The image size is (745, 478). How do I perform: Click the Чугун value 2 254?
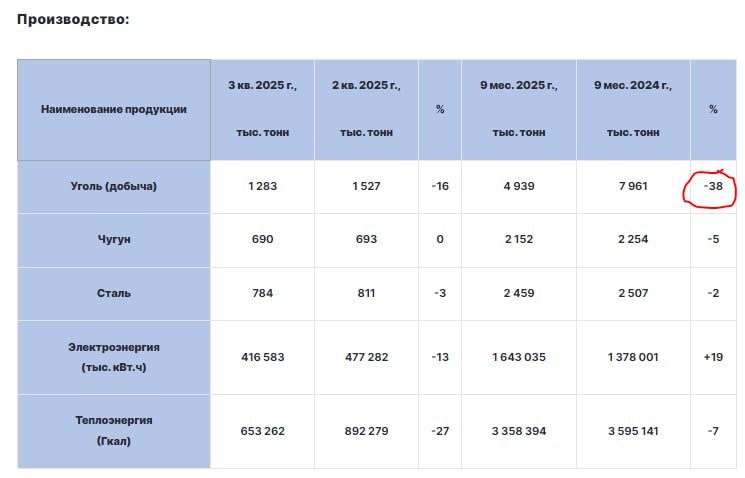tap(633, 239)
